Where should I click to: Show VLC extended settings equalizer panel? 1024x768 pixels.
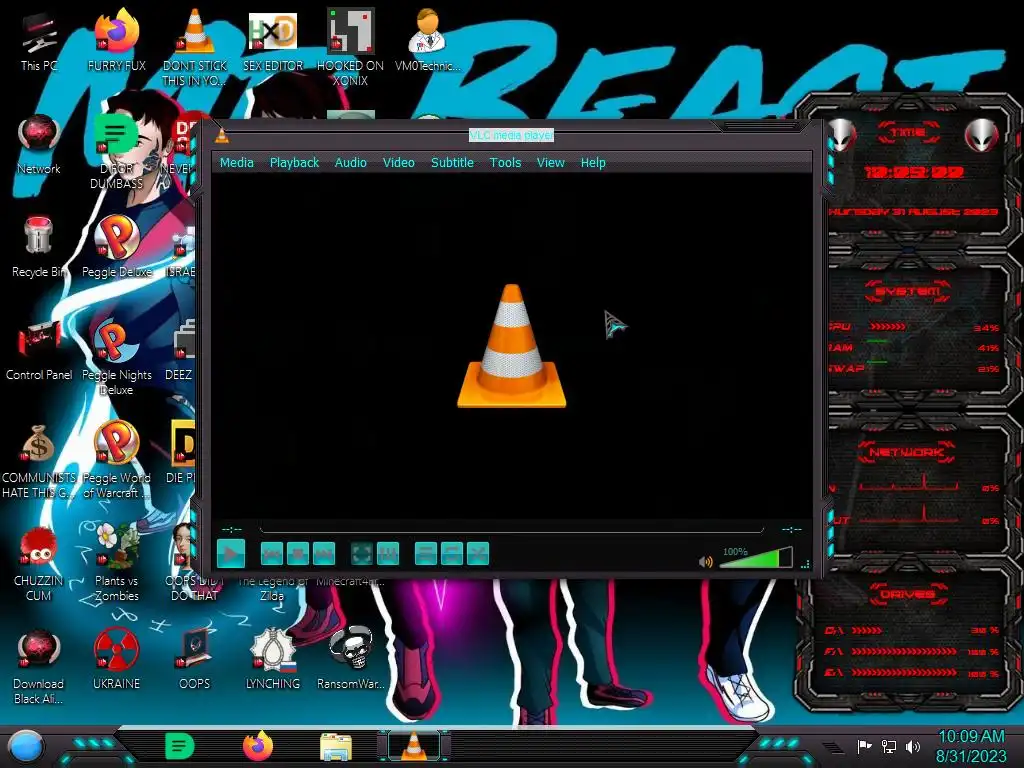coord(388,554)
